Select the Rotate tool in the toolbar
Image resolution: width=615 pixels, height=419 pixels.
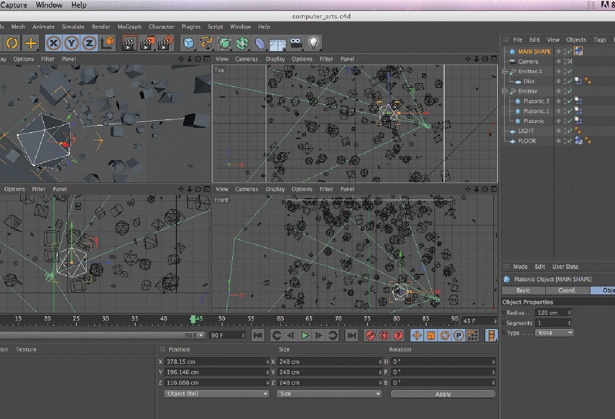click(10, 43)
